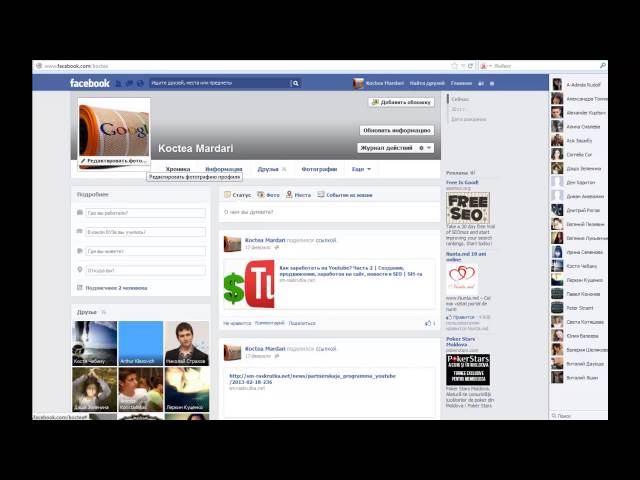Open chat with Дмитрий Рогов
The height and width of the screenshot is (480, 640).
click(x=578, y=210)
